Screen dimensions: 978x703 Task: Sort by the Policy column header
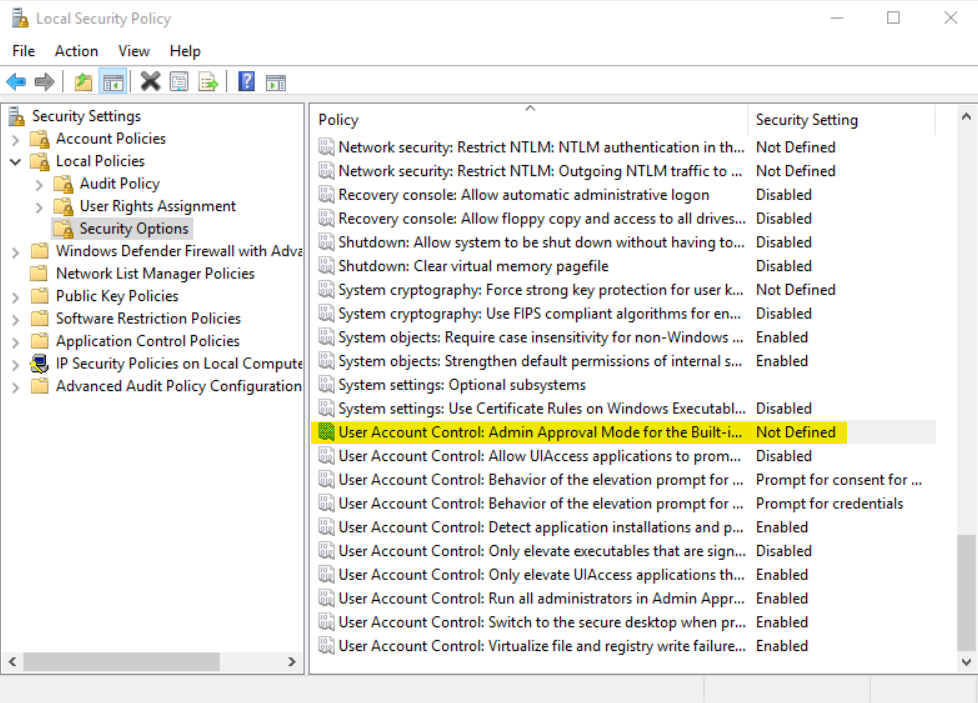(x=529, y=119)
